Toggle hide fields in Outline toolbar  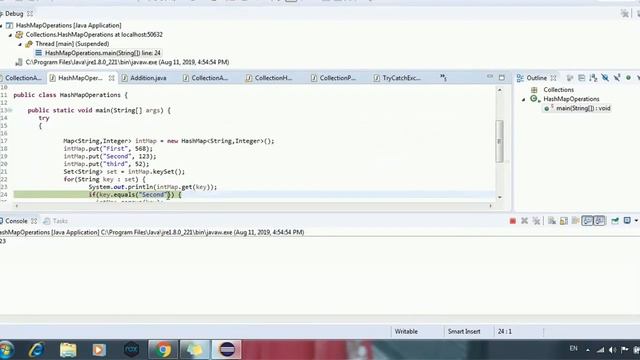click(605, 78)
